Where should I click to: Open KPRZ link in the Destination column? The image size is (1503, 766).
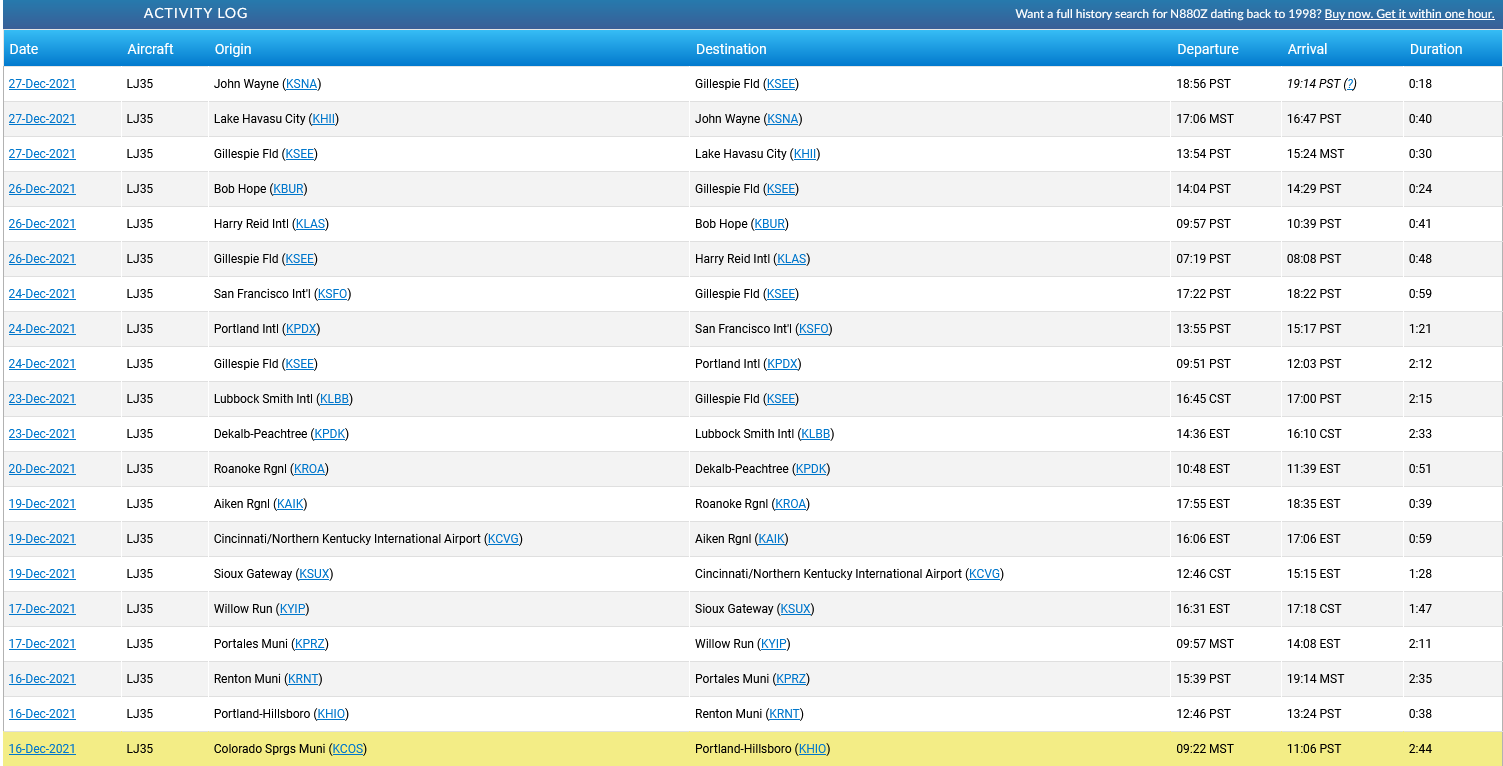coord(791,679)
